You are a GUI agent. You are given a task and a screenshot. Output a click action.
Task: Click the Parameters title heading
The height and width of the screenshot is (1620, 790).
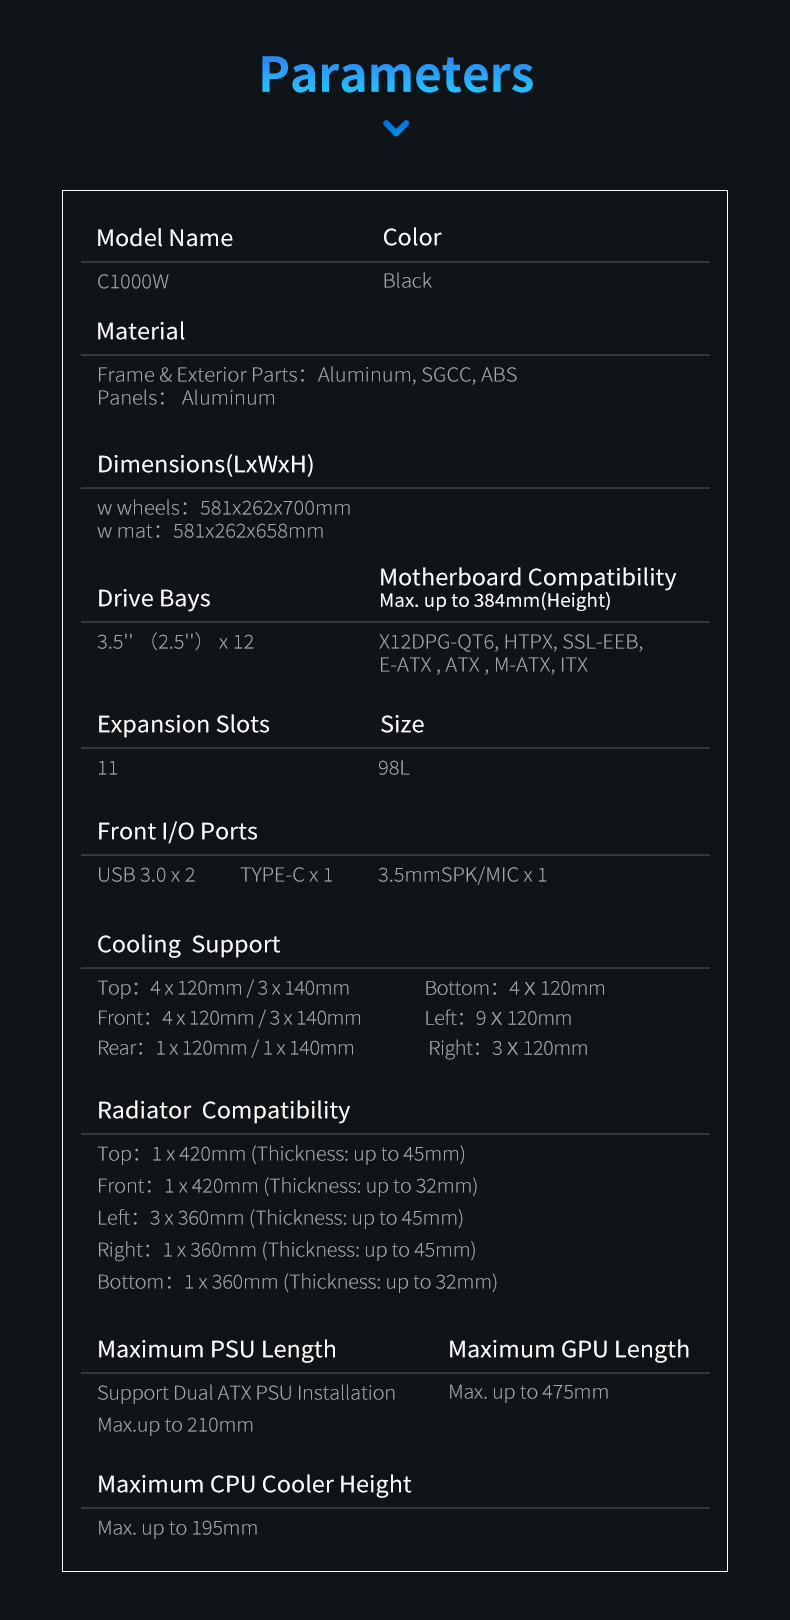[x=396, y=75]
